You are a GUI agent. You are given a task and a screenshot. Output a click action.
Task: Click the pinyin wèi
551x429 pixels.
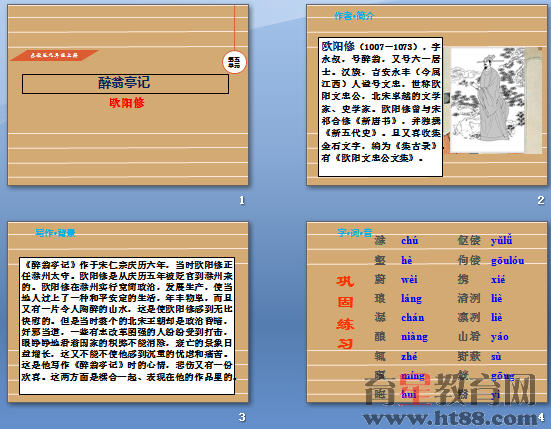409,280
